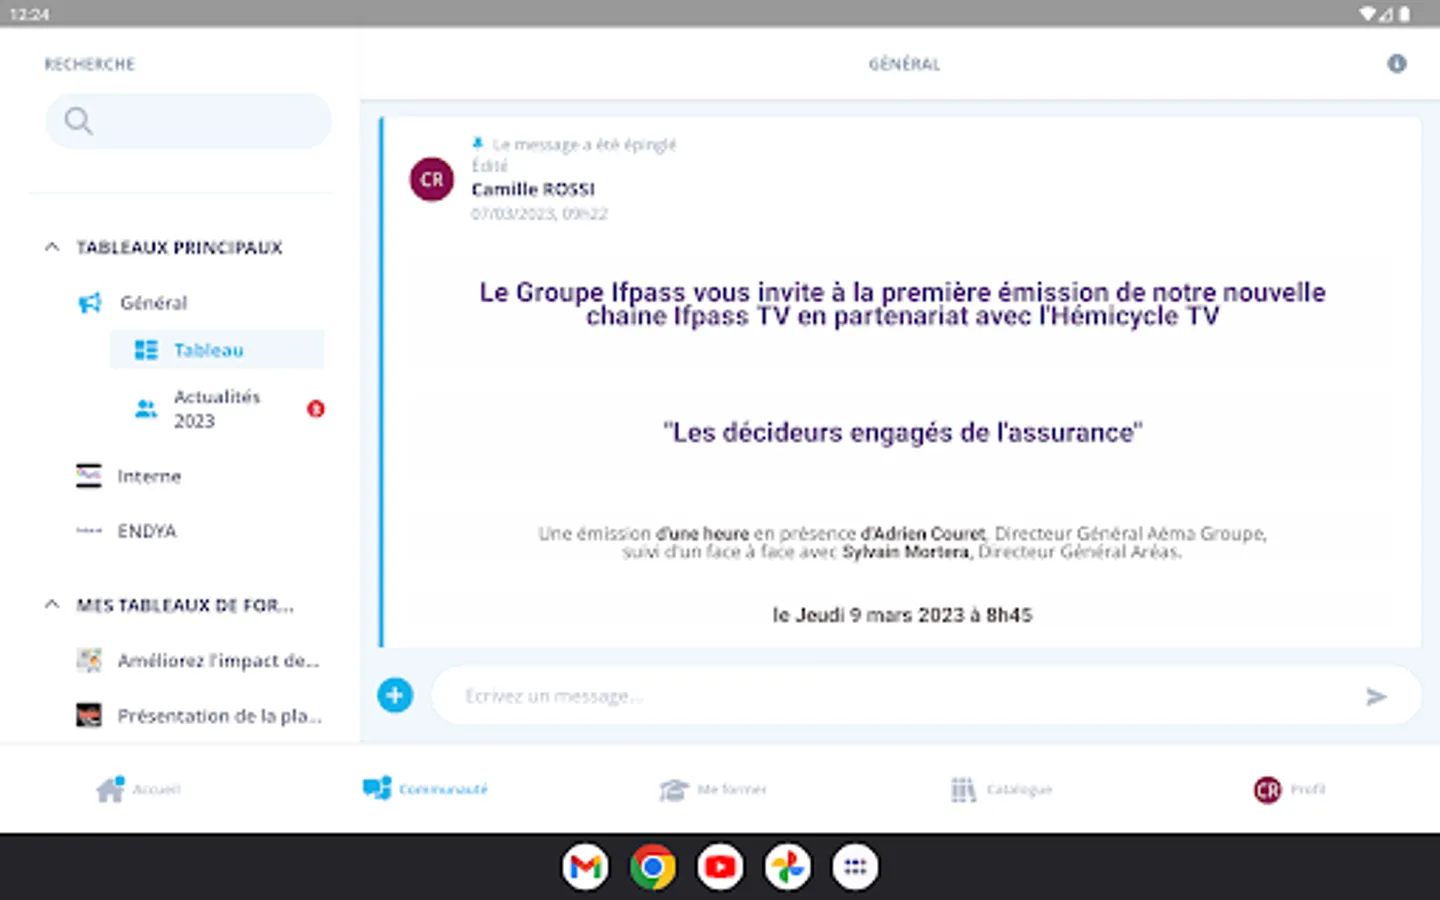1440x900 pixels.
Task: Click the Mes Tableaux de For... heading
Action: coord(185,605)
